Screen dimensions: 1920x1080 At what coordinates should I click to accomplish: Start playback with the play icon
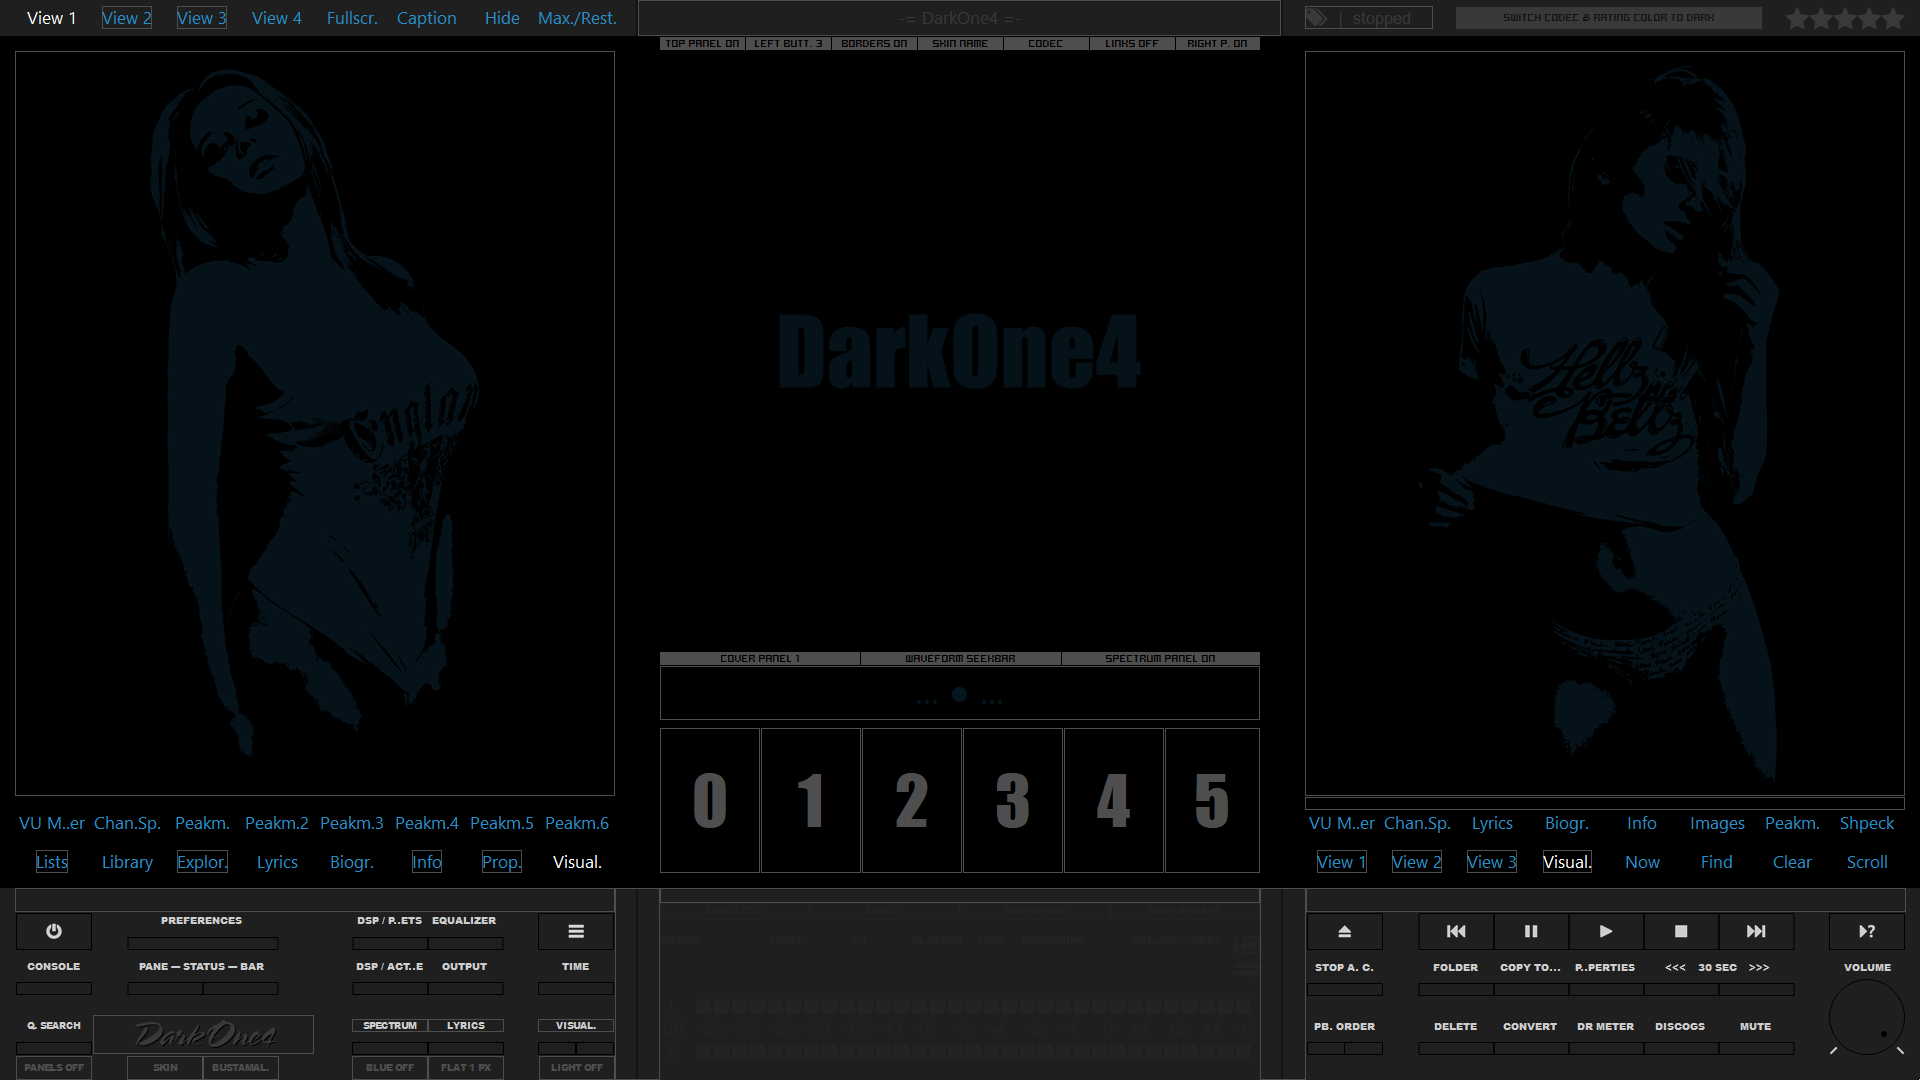tap(1606, 931)
